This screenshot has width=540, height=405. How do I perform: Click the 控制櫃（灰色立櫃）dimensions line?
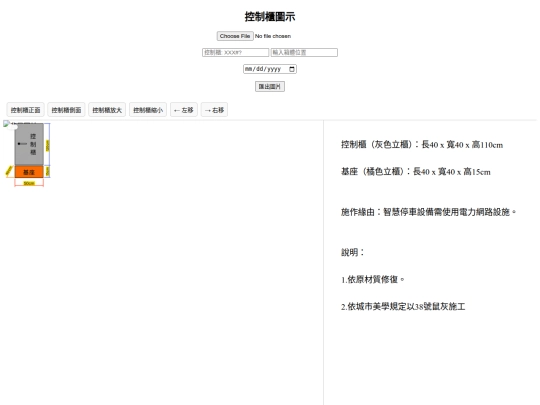click(422, 145)
